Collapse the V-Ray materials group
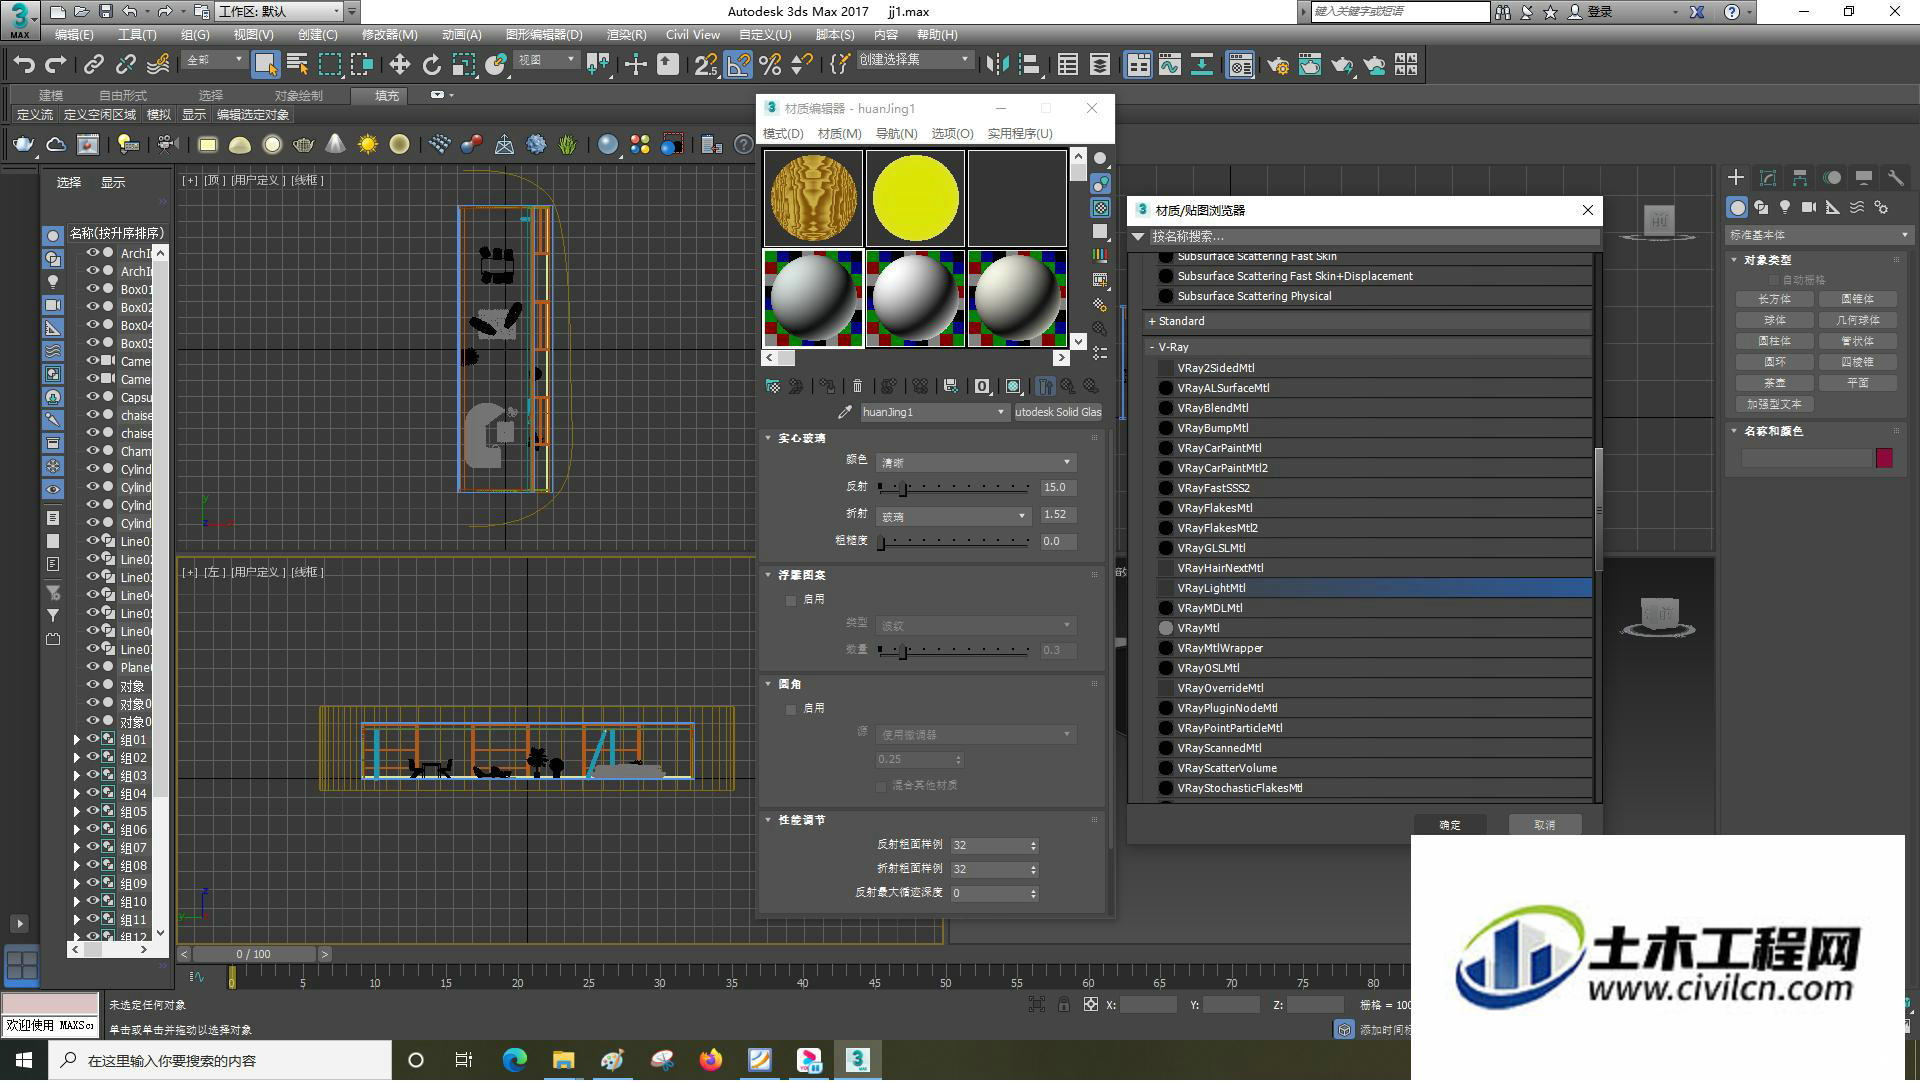Viewport: 1920px width, 1082px height. click(x=1152, y=347)
